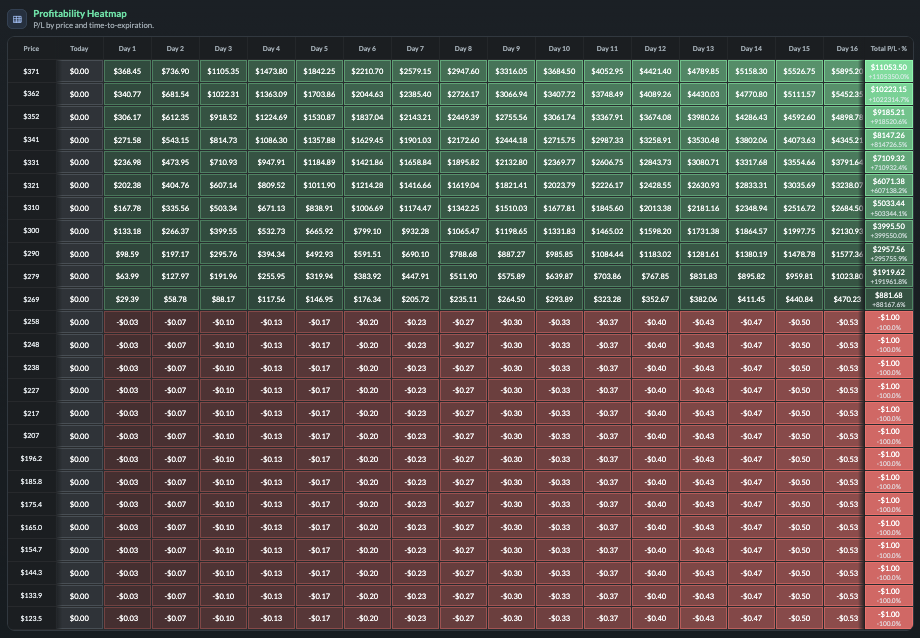
Task: Click the $0.00 Today cell in the $207 row
Action: [79, 436]
